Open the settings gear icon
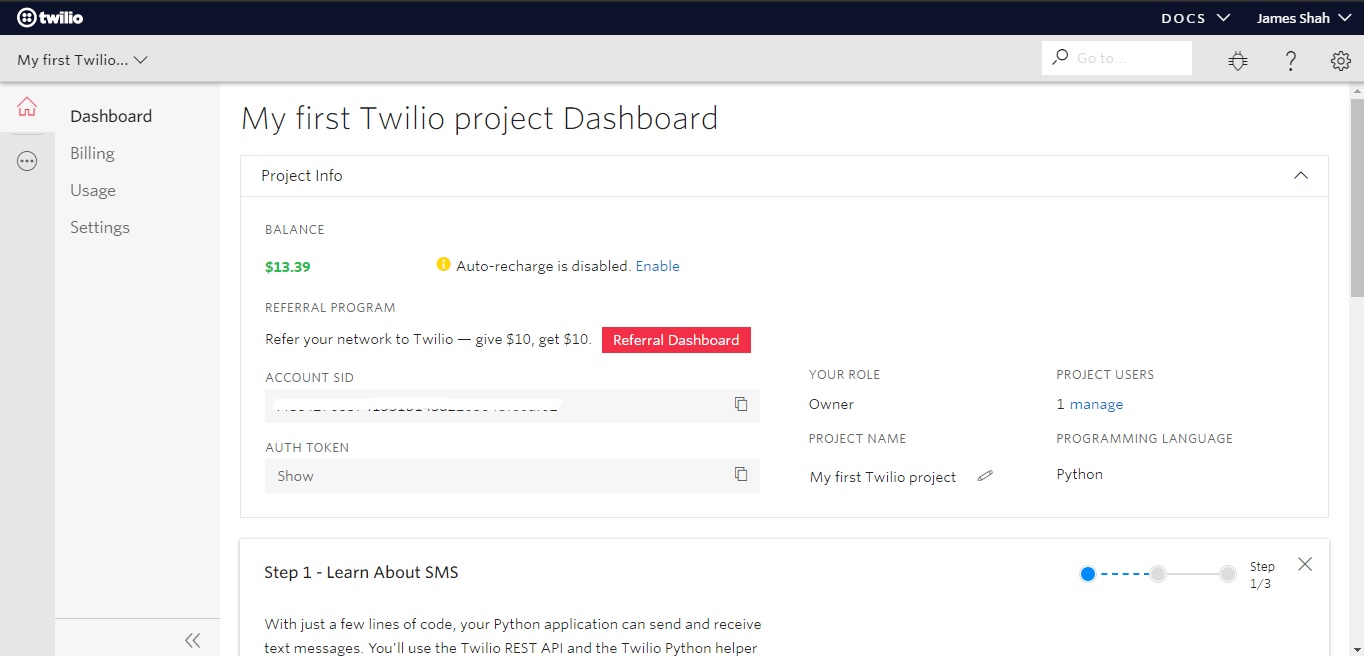Image resolution: width=1364 pixels, height=656 pixels. pyautogui.click(x=1341, y=61)
